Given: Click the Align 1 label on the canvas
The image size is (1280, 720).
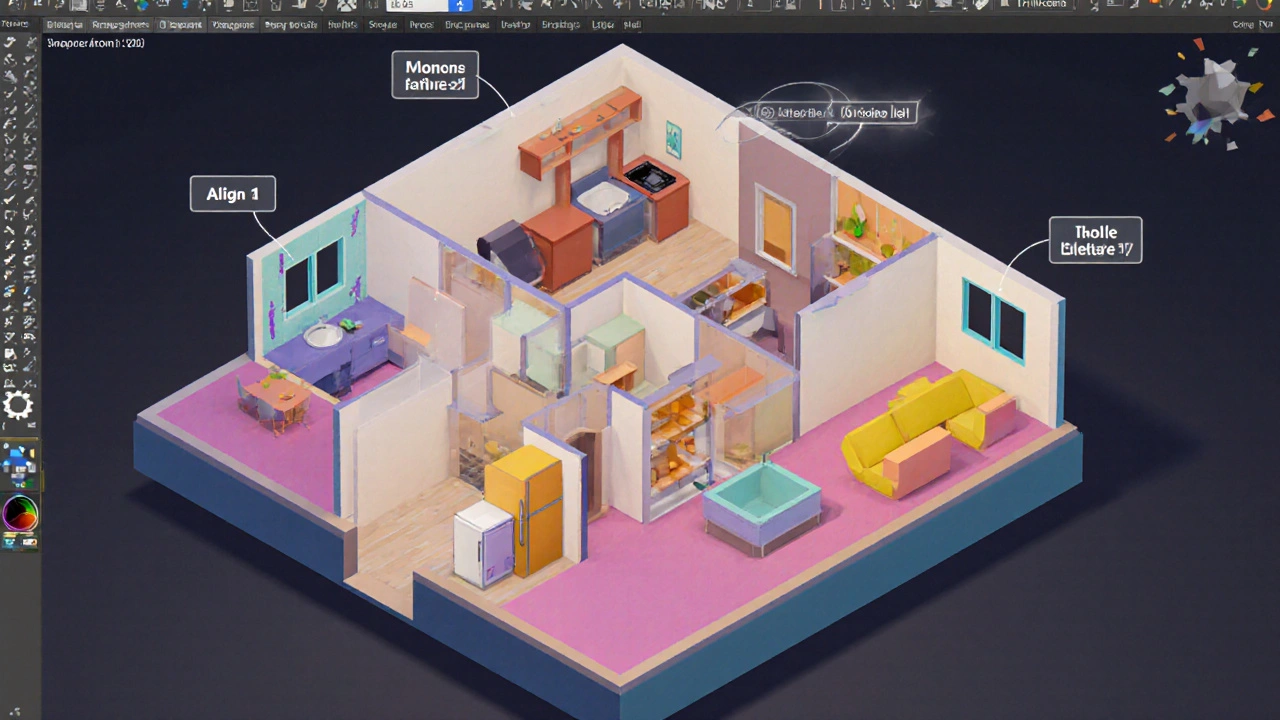Looking at the screenshot, I should click(232, 194).
